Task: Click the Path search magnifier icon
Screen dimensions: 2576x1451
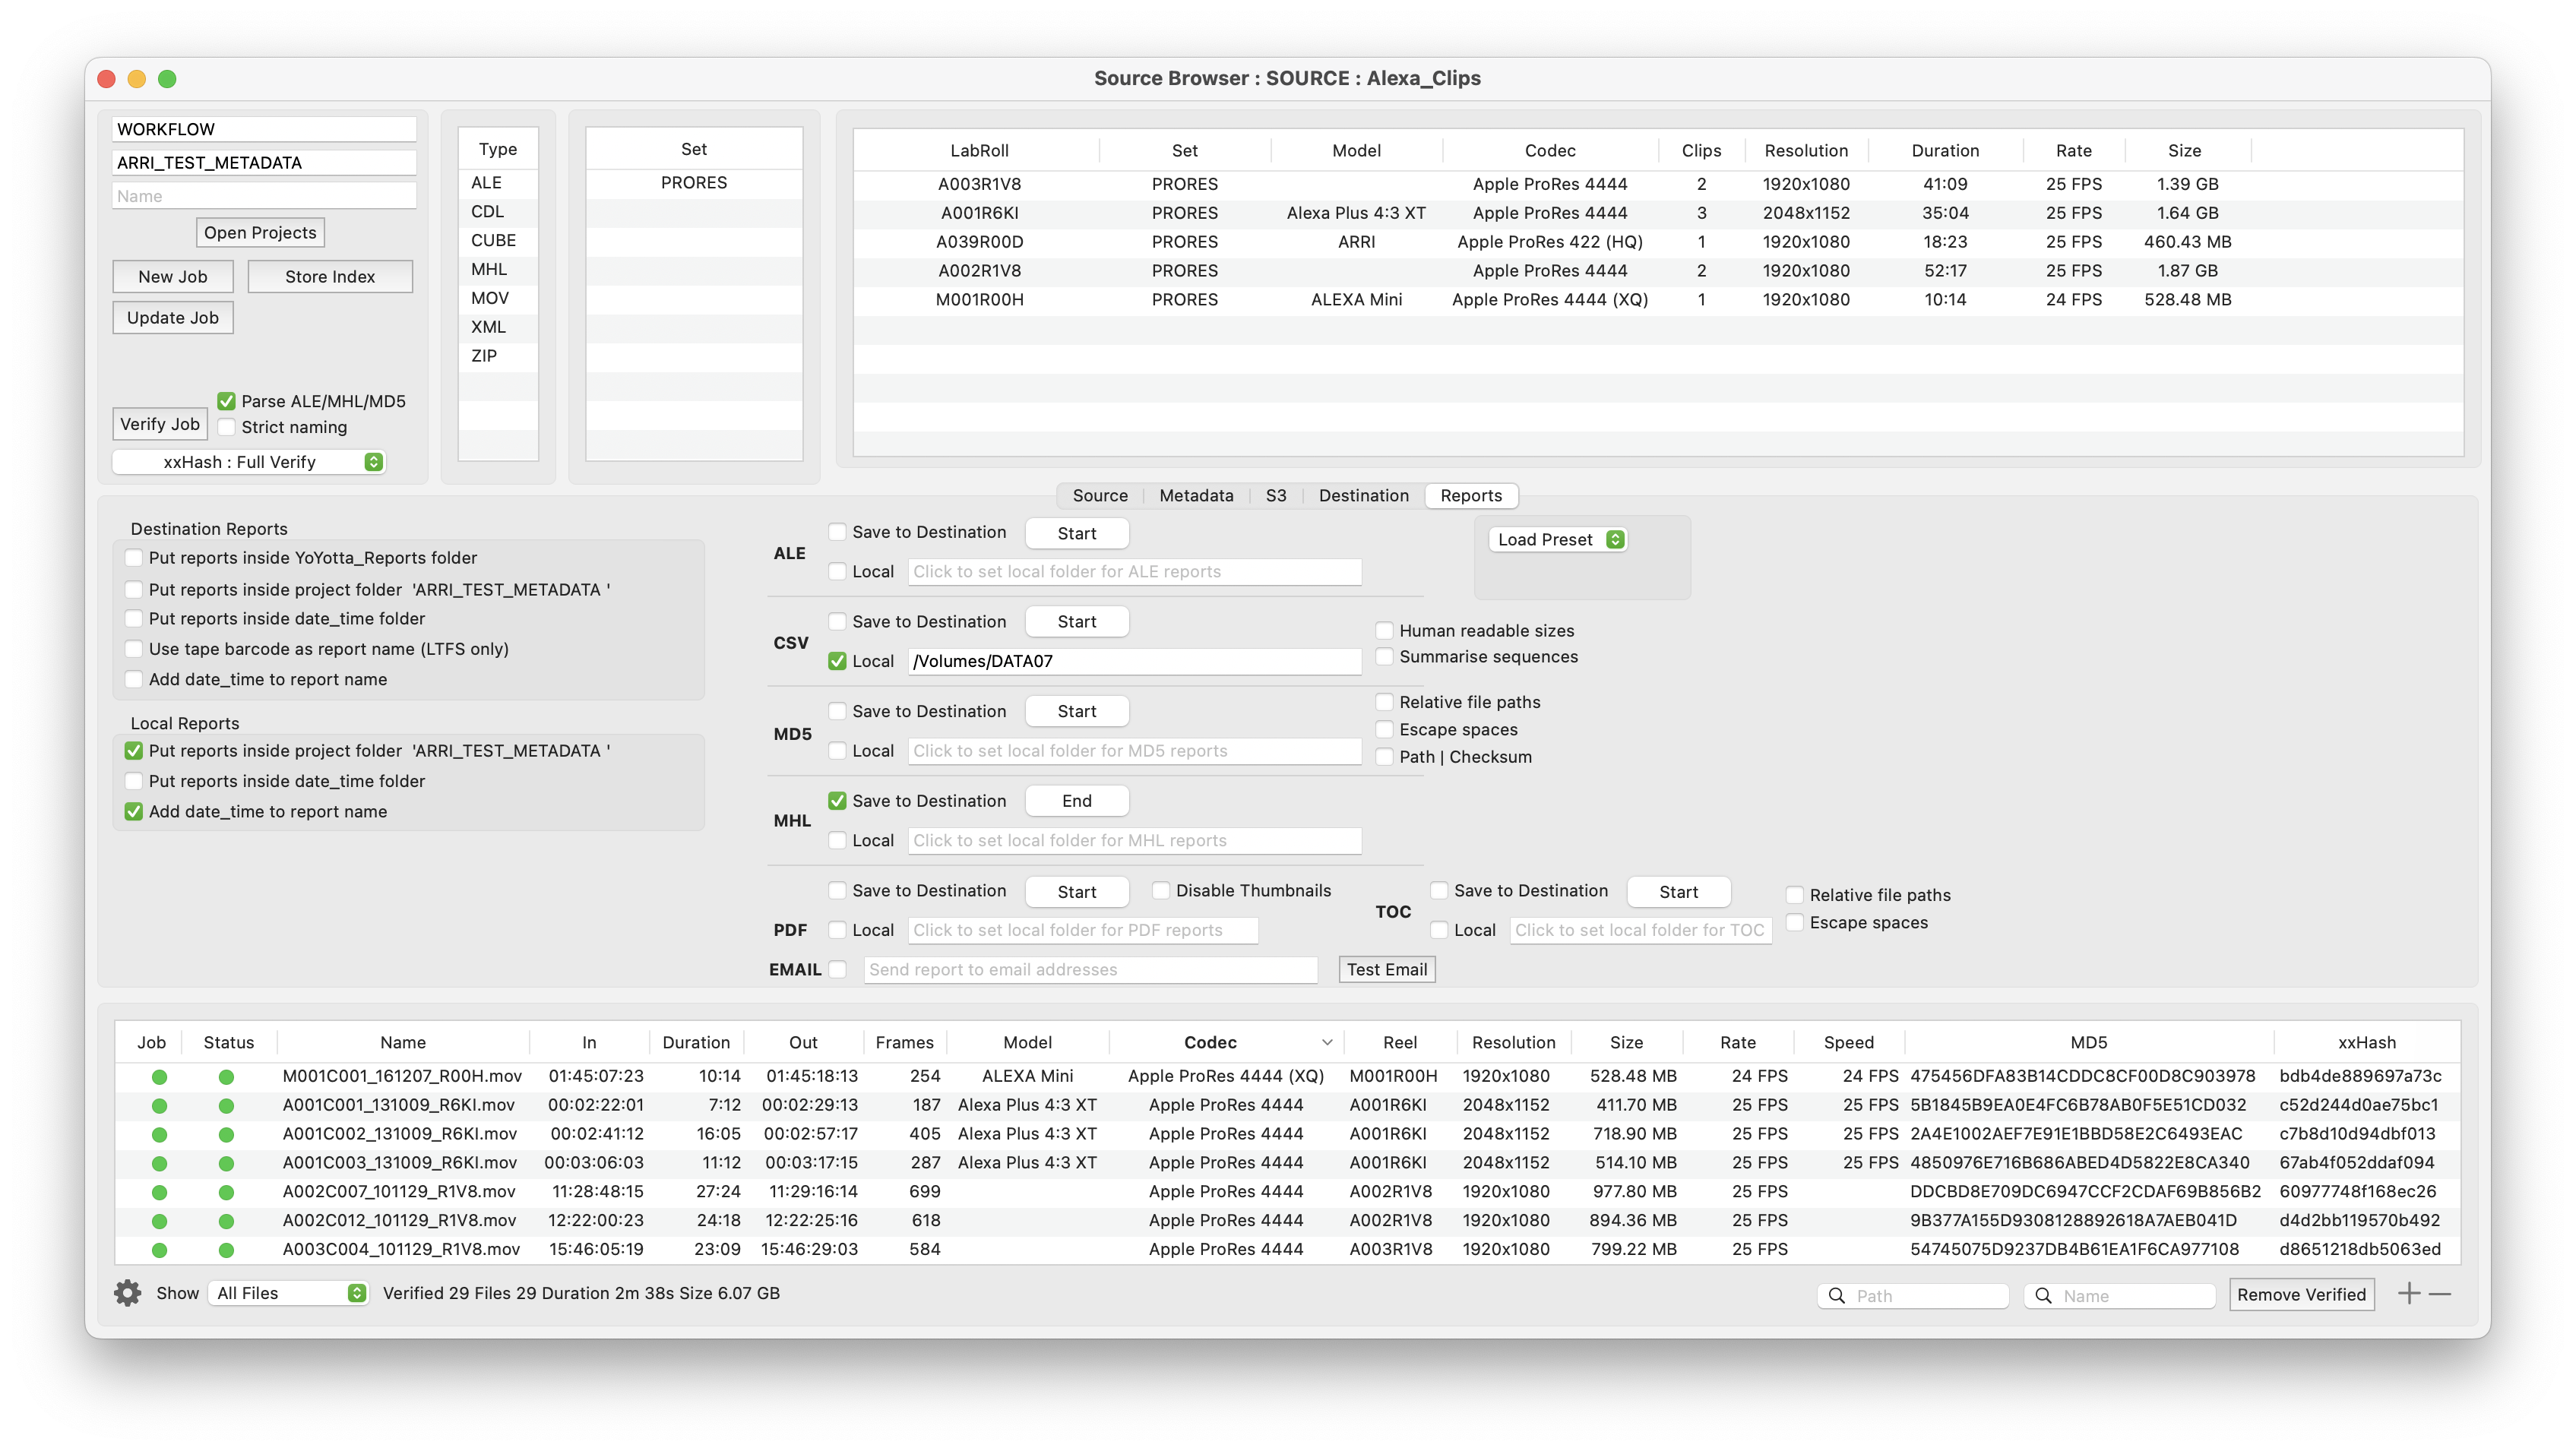Action: [x=1837, y=1296]
